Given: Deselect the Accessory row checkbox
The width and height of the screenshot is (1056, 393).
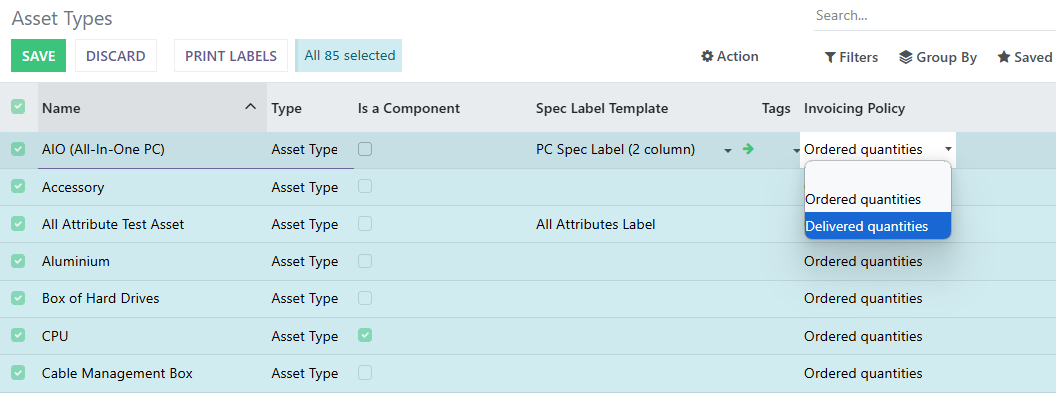Looking at the screenshot, I should click(x=18, y=186).
